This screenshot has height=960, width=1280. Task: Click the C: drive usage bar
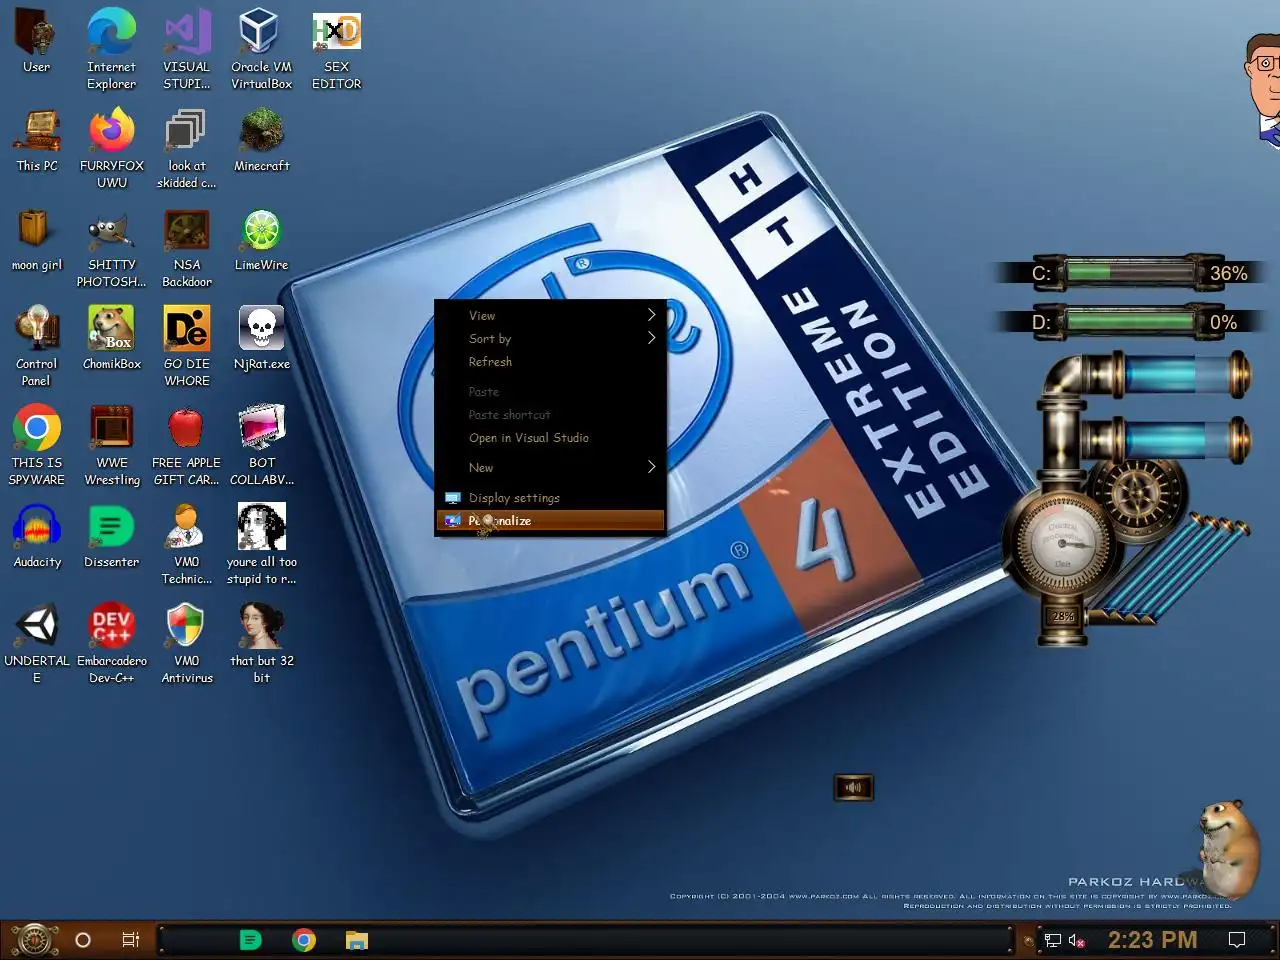pyautogui.click(x=1130, y=272)
